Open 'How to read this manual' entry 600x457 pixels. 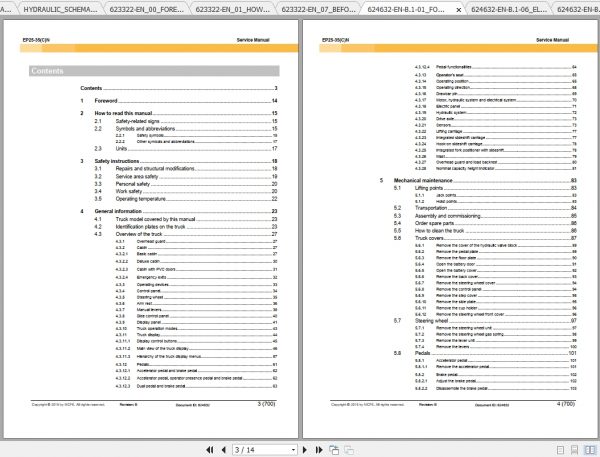[x=123, y=113]
